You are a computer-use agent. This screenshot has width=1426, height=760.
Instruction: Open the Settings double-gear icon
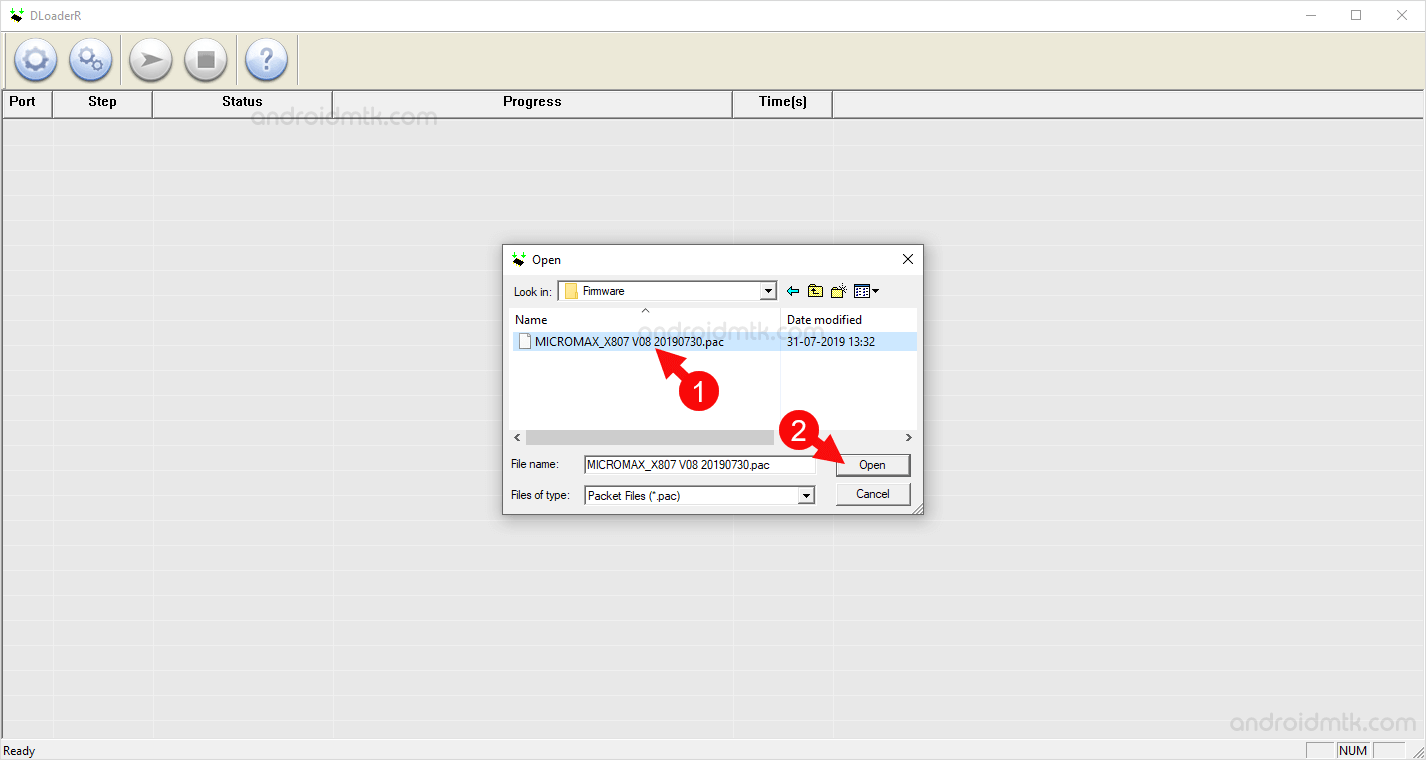[90, 60]
